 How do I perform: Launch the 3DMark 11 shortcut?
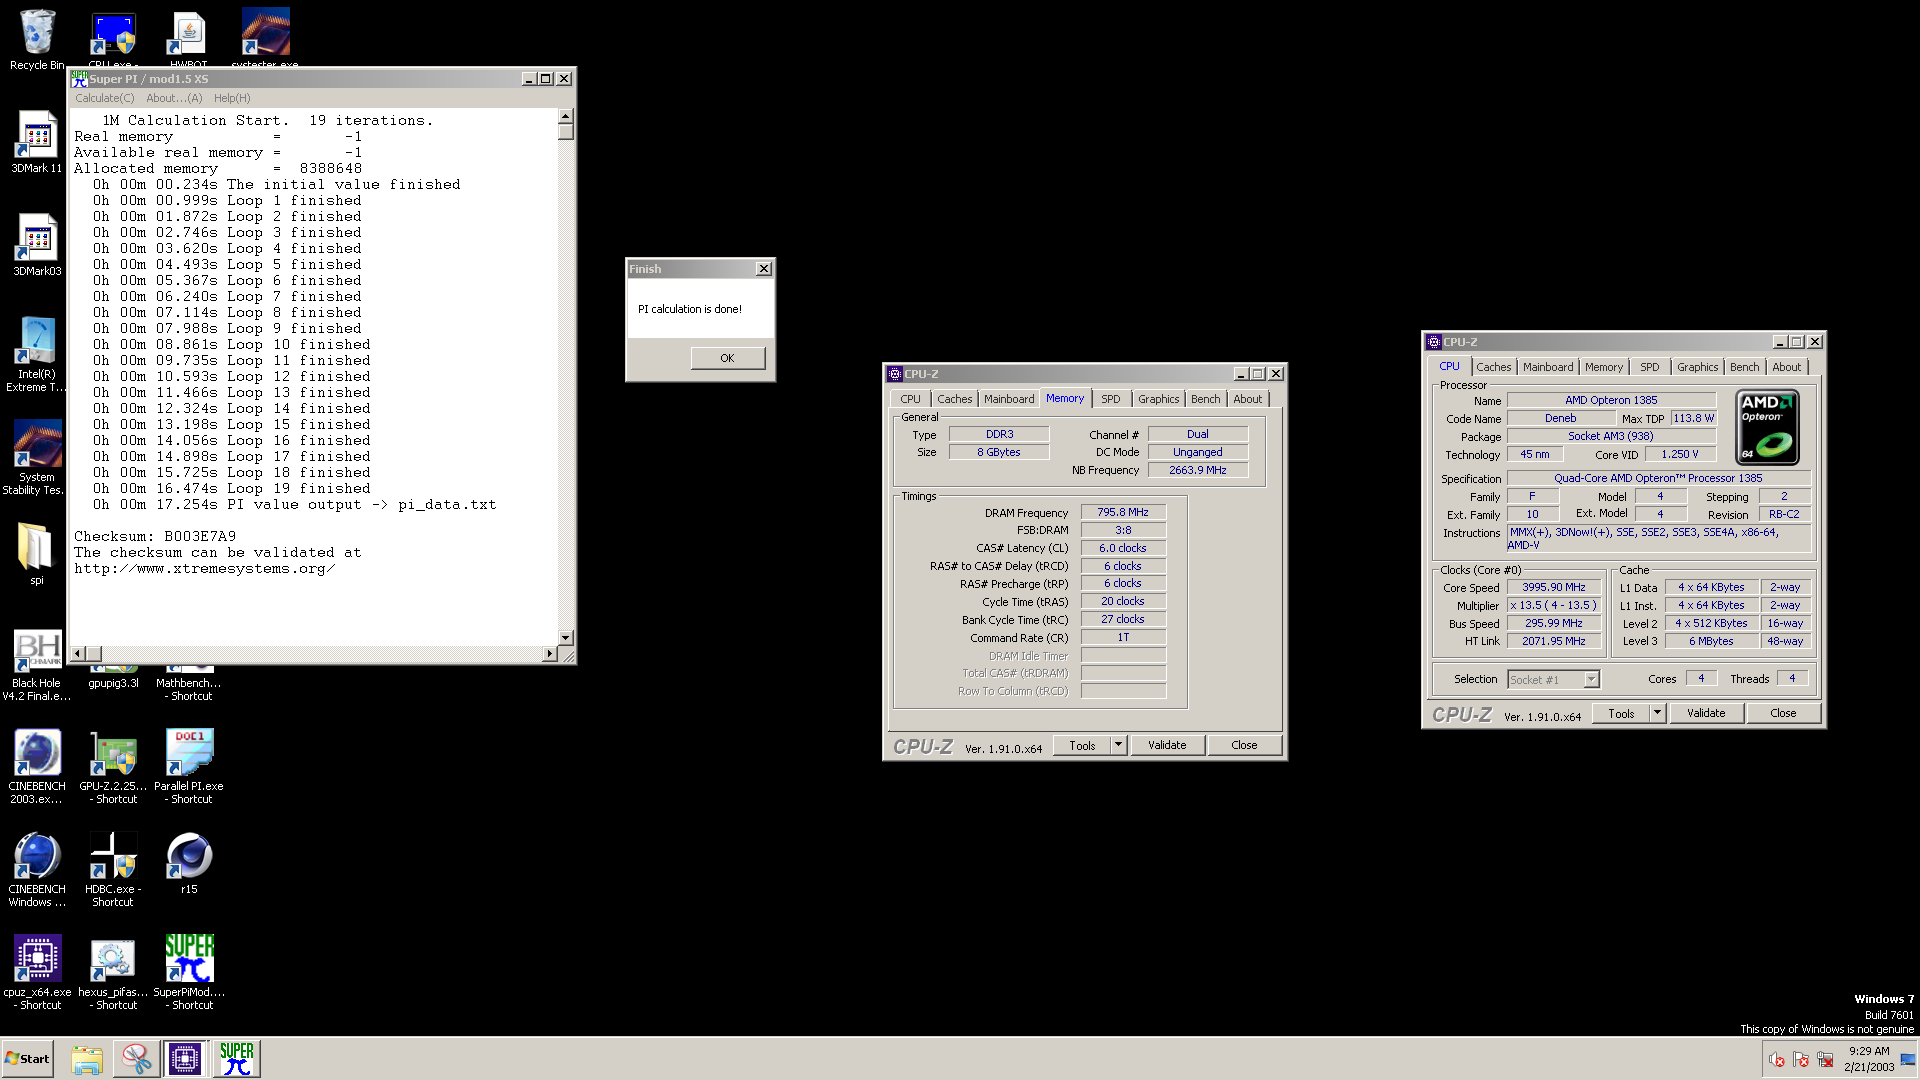[x=37, y=142]
